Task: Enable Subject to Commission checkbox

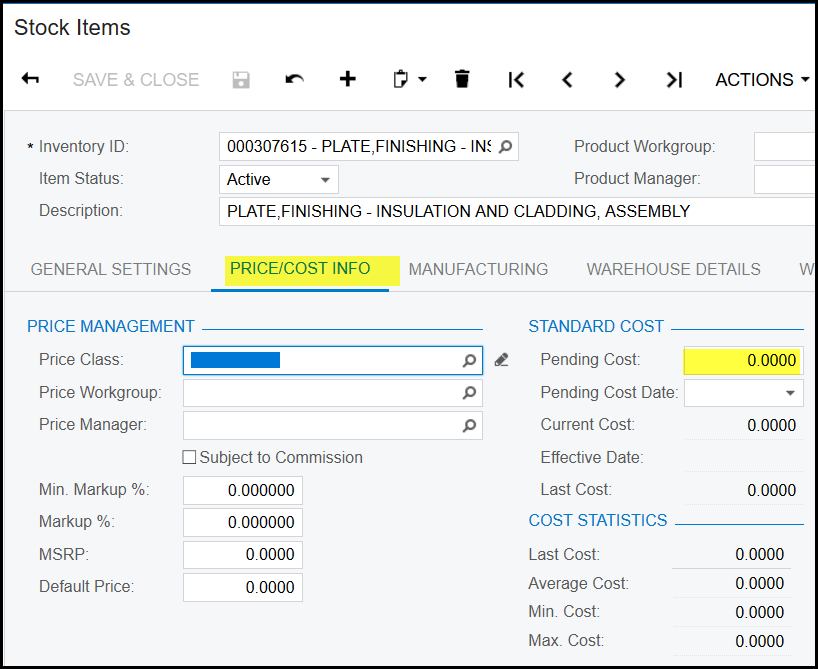Action: [189, 458]
